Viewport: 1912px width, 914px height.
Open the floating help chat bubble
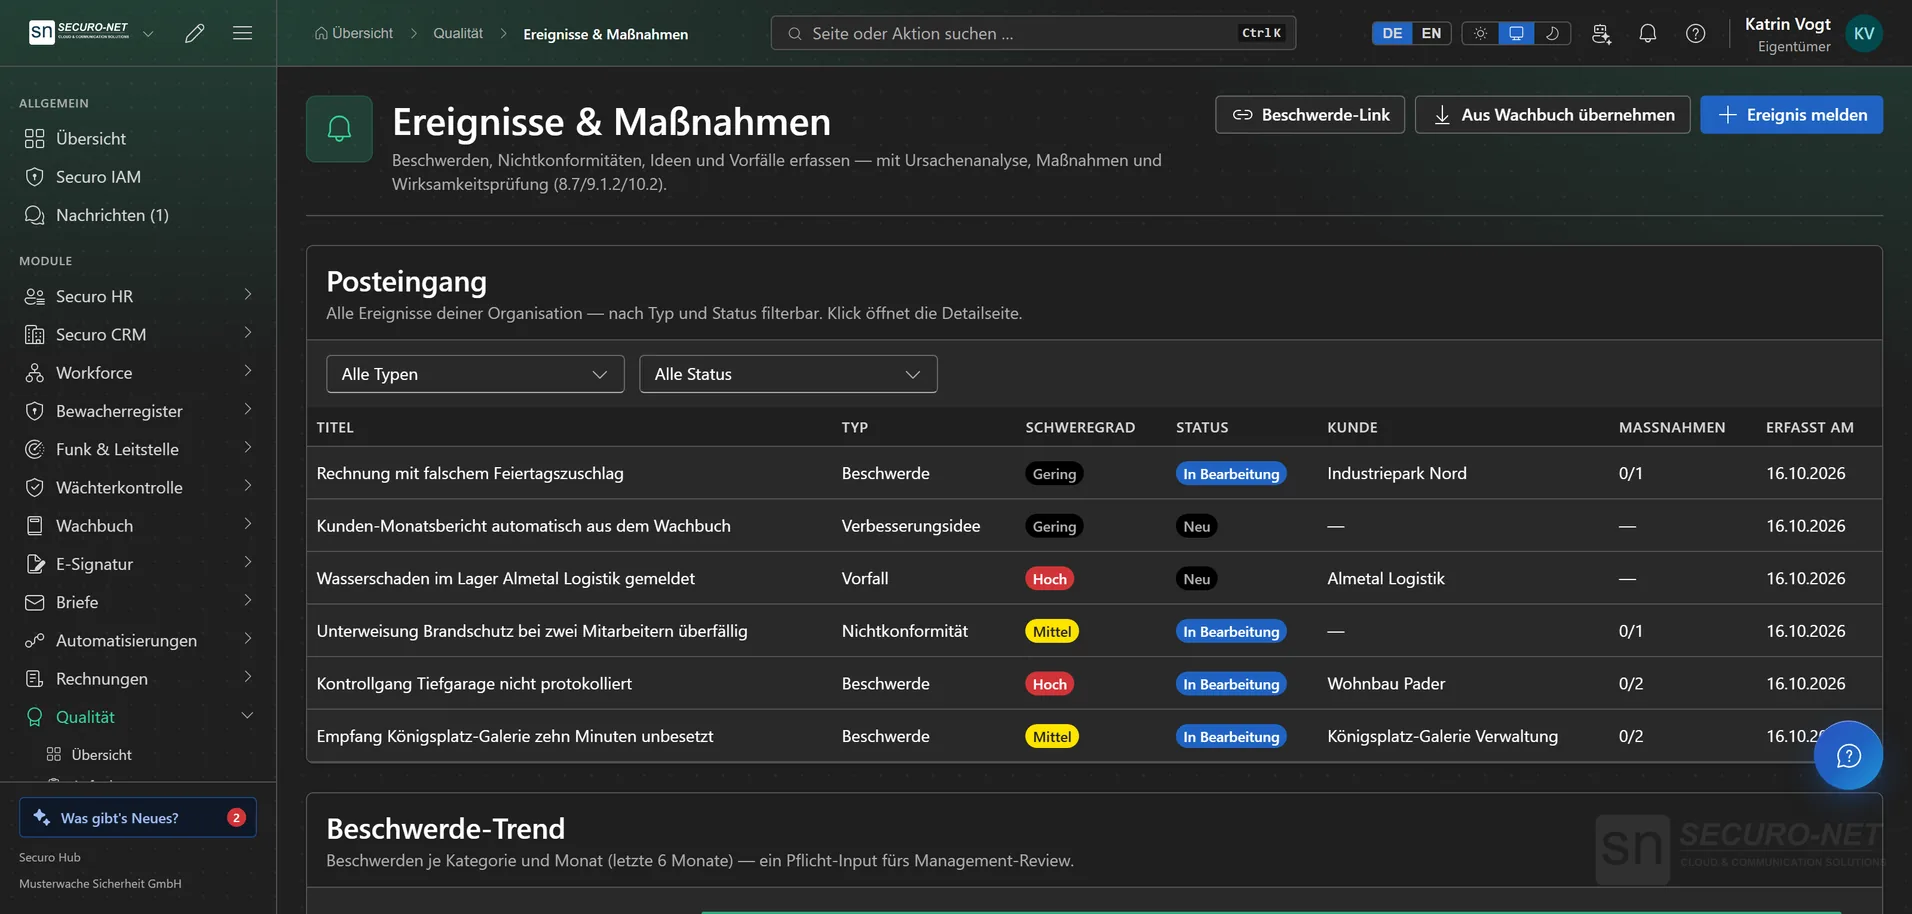(1848, 755)
